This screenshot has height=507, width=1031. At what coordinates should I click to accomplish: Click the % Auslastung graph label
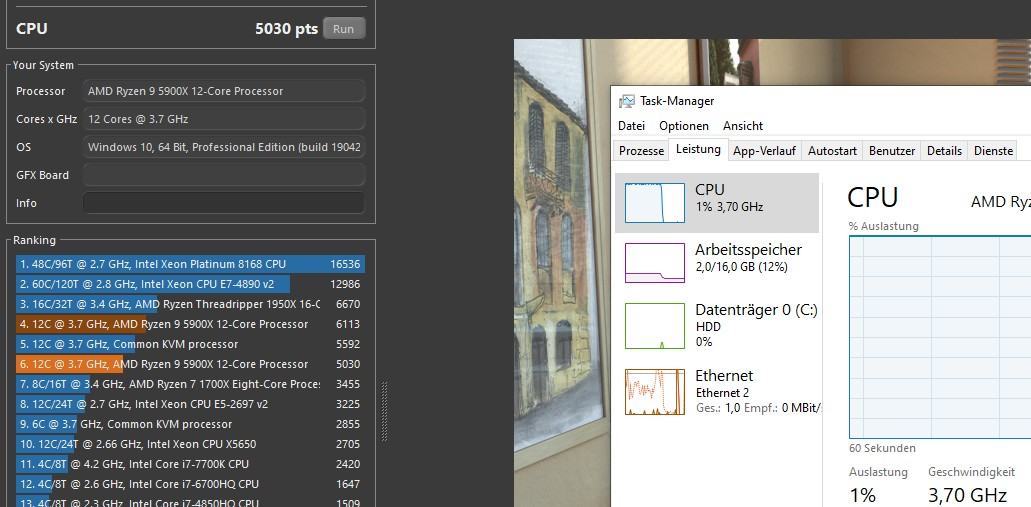(x=884, y=226)
